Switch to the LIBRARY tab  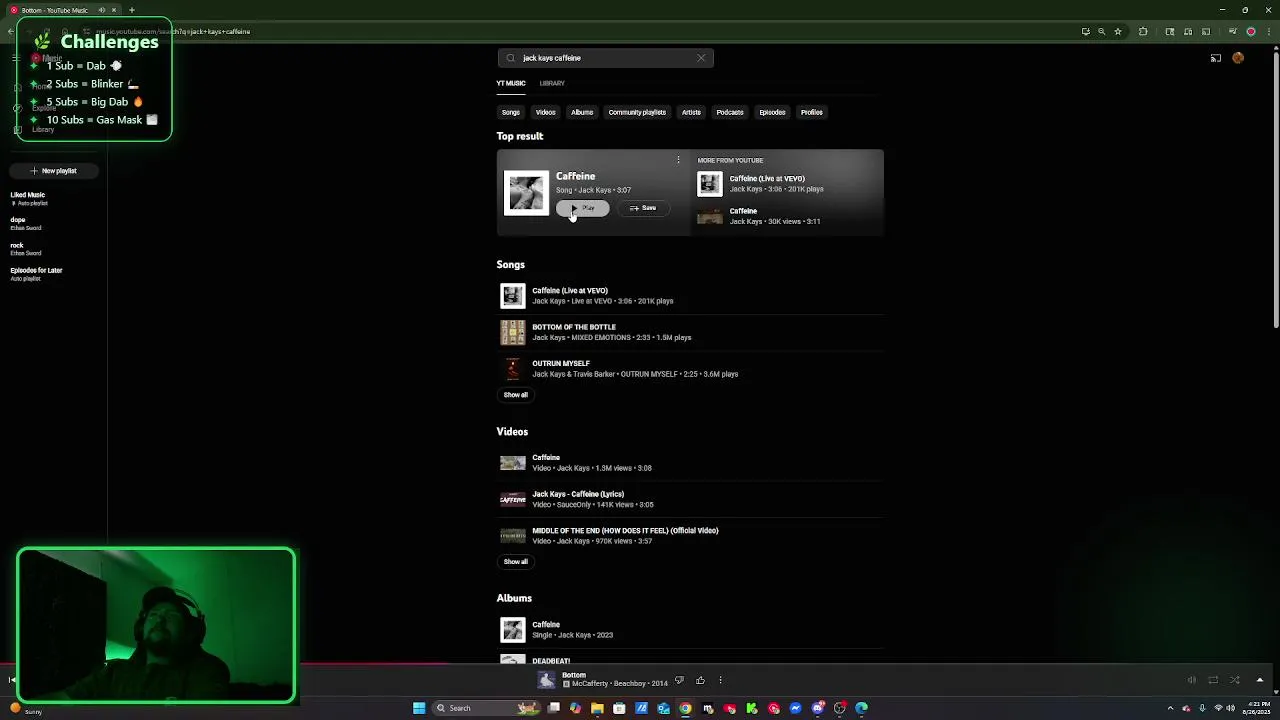(552, 83)
